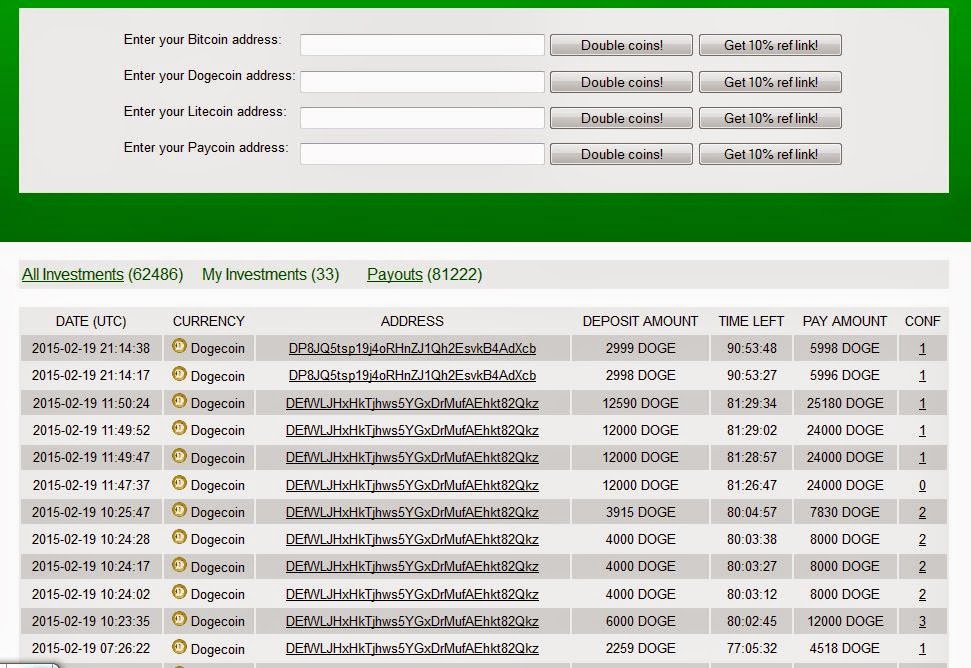Click Double coins! for Litecoin address
The height and width of the screenshot is (668, 971).
(x=621, y=118)
